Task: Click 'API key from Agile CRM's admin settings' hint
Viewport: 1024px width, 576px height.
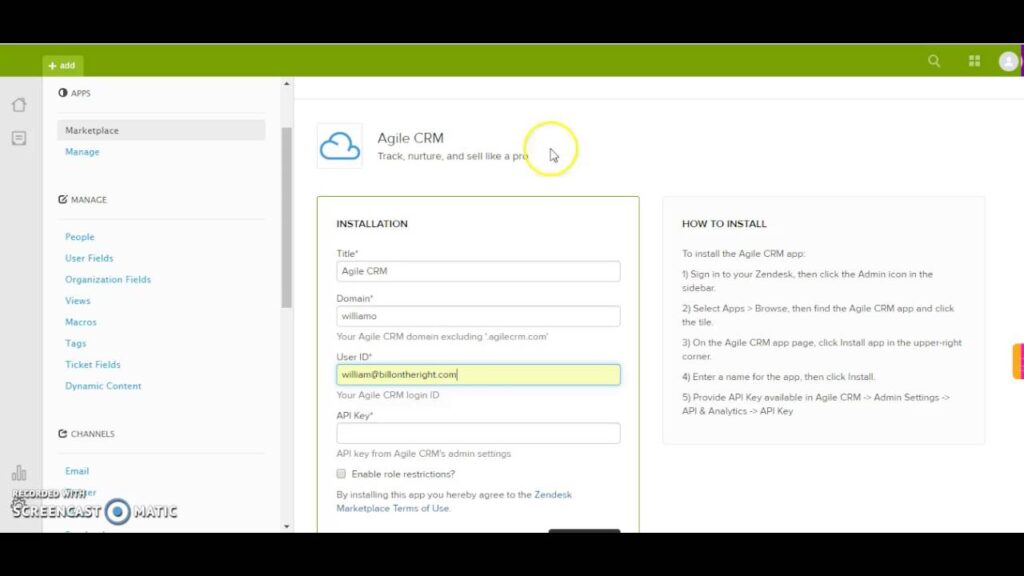Action: pos(423,453)
